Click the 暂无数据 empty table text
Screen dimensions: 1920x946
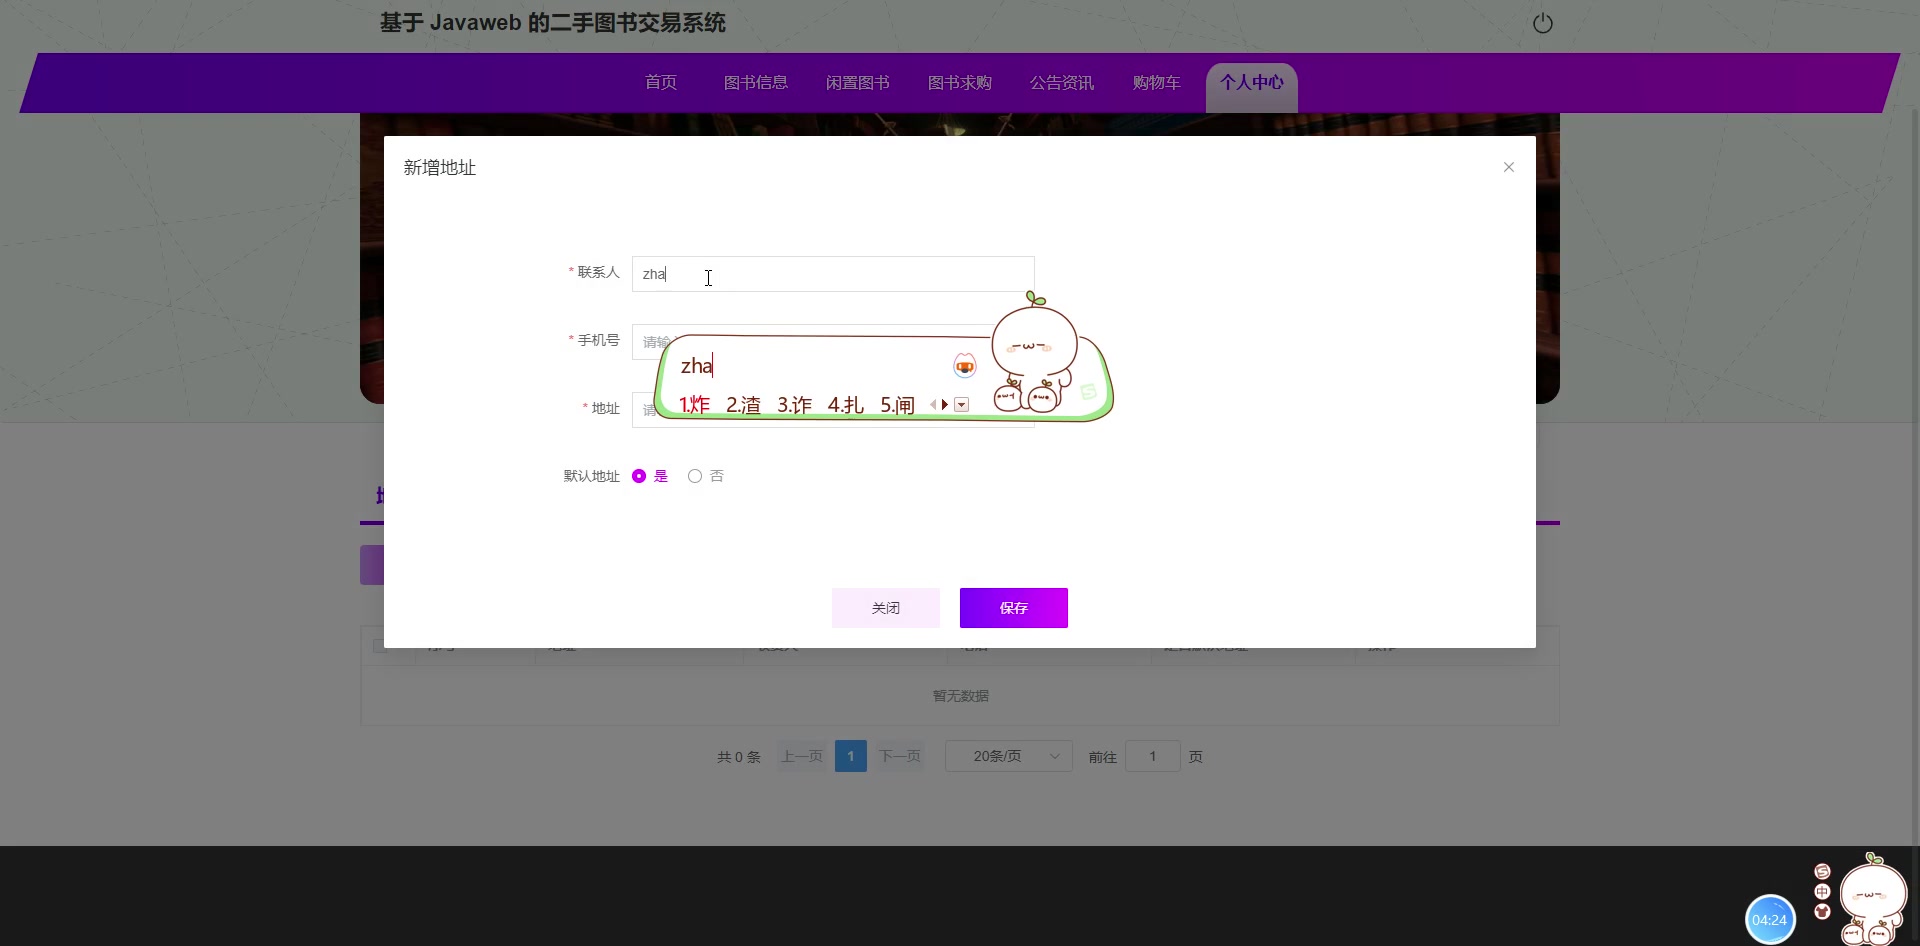961,696
